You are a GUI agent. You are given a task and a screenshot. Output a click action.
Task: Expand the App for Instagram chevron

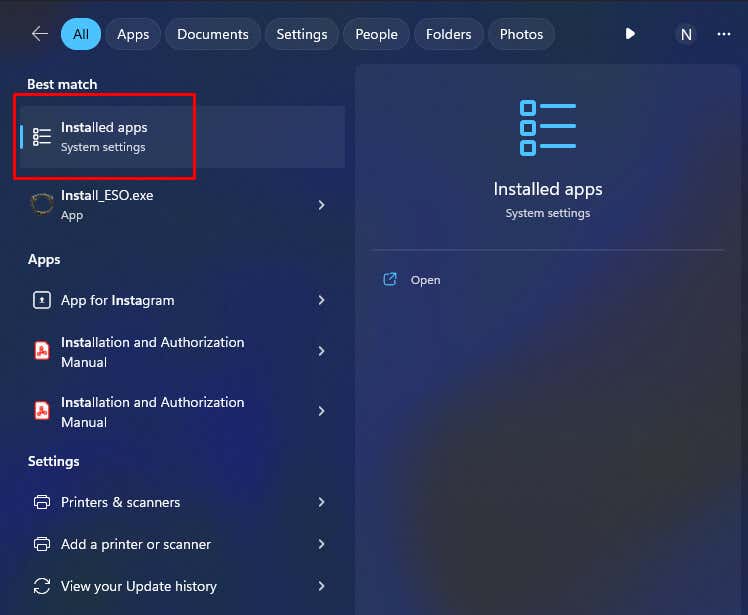pyautogui.click(x=321, y=300)
